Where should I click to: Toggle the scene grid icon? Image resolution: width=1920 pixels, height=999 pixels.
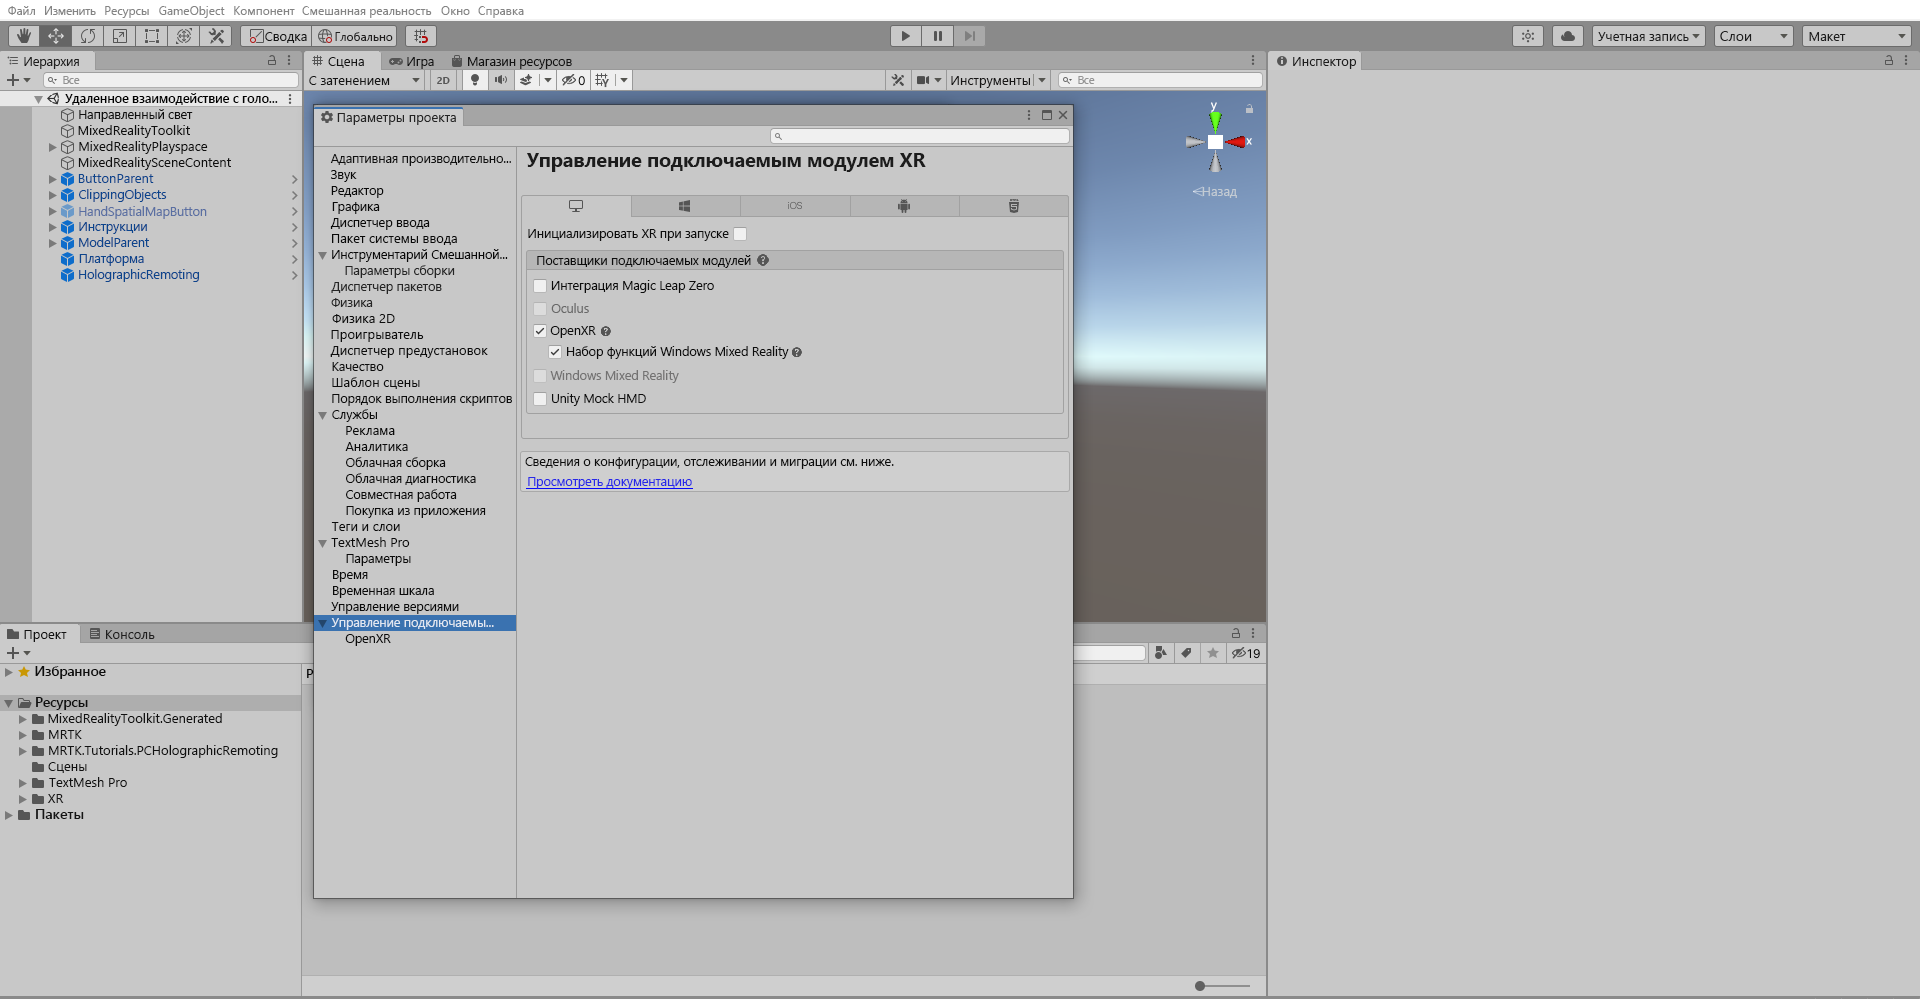click(602, 80)
